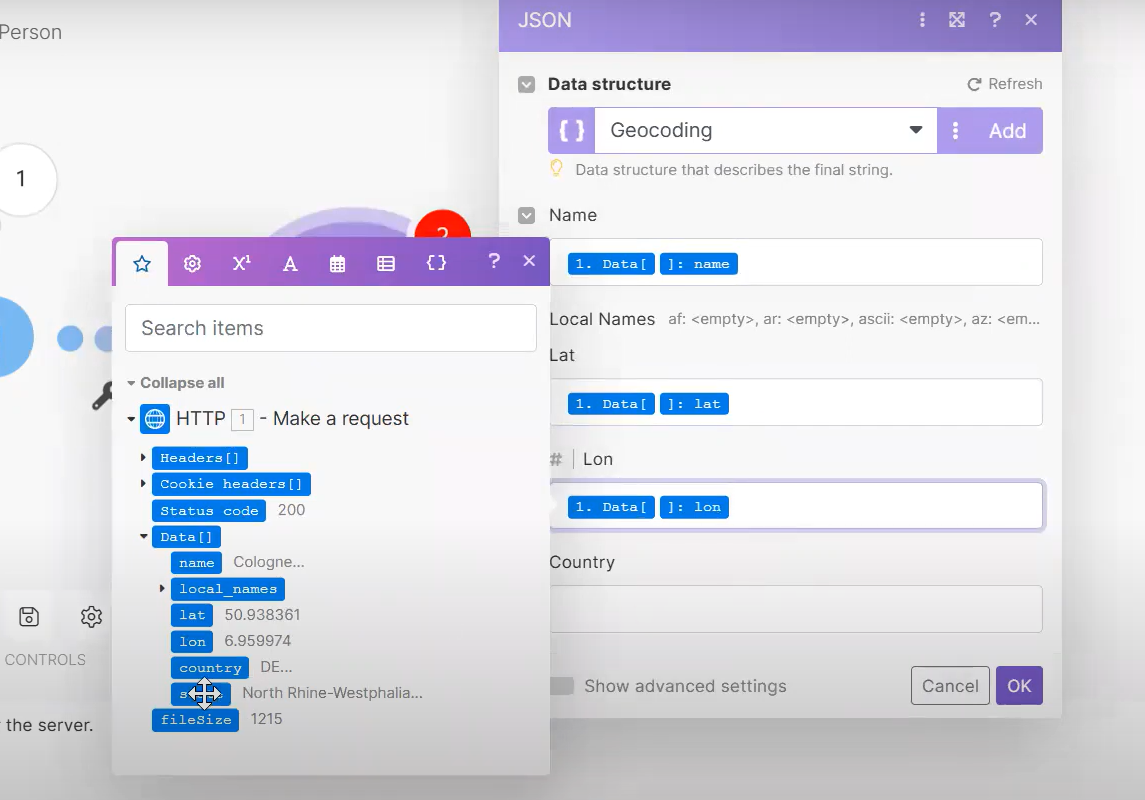Select the Data[] pill

click(186, 537)
